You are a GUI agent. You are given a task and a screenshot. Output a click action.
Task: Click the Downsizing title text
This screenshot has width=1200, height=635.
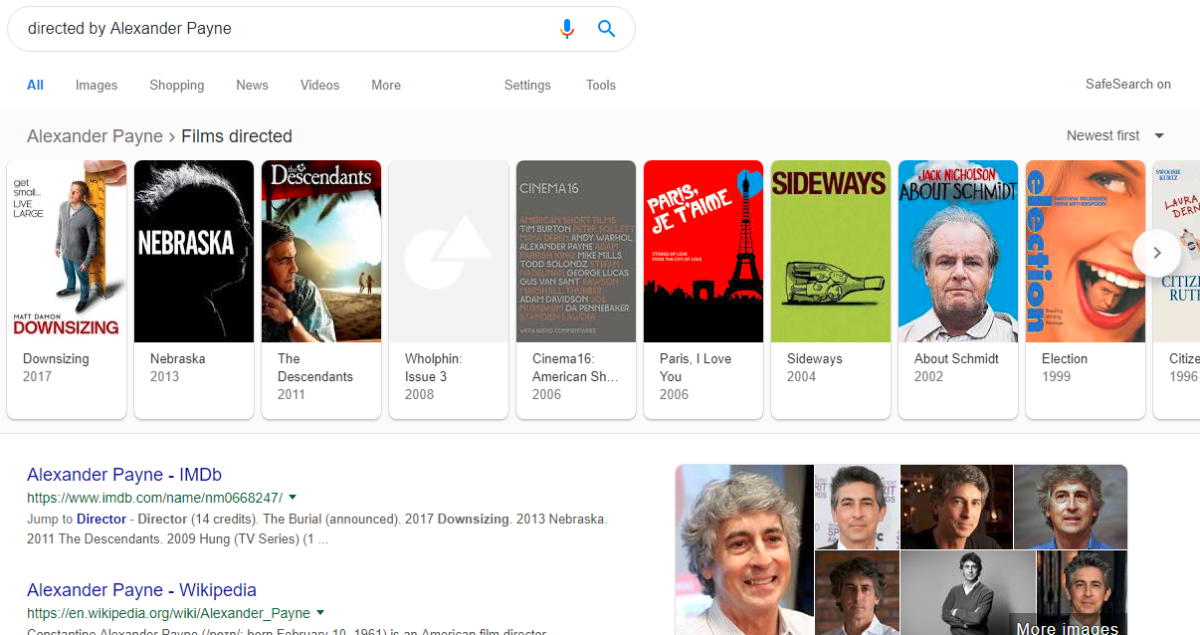(x=56, y=359)
